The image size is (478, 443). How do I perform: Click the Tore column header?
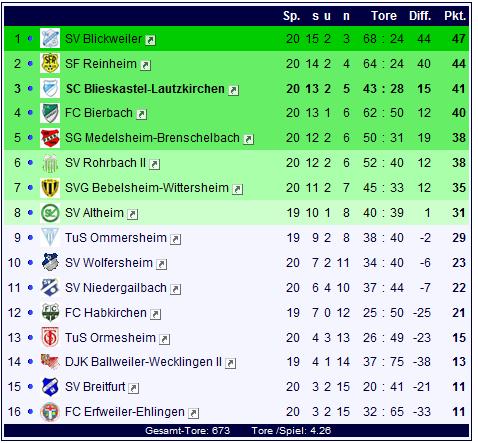click(384, 16)
